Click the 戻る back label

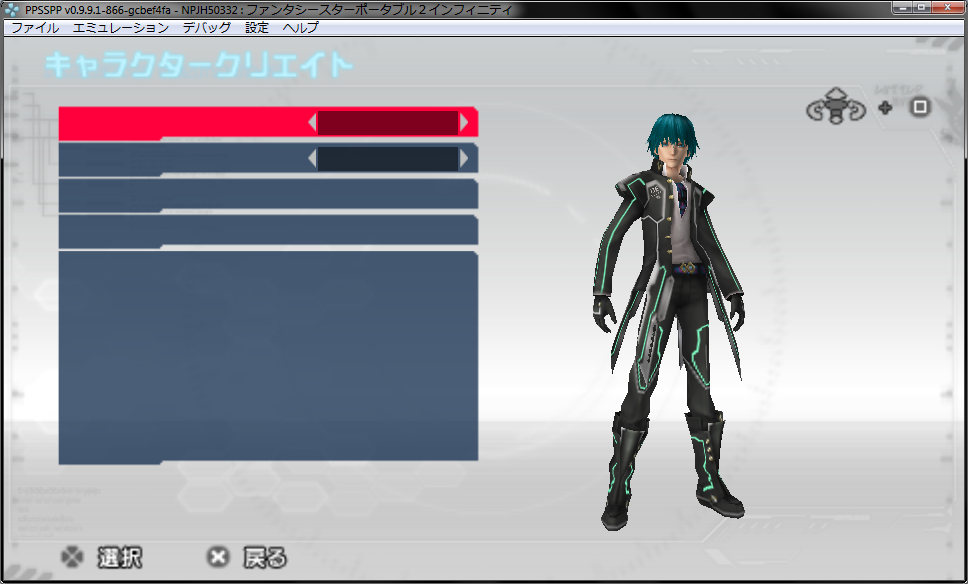click(265, 557)
